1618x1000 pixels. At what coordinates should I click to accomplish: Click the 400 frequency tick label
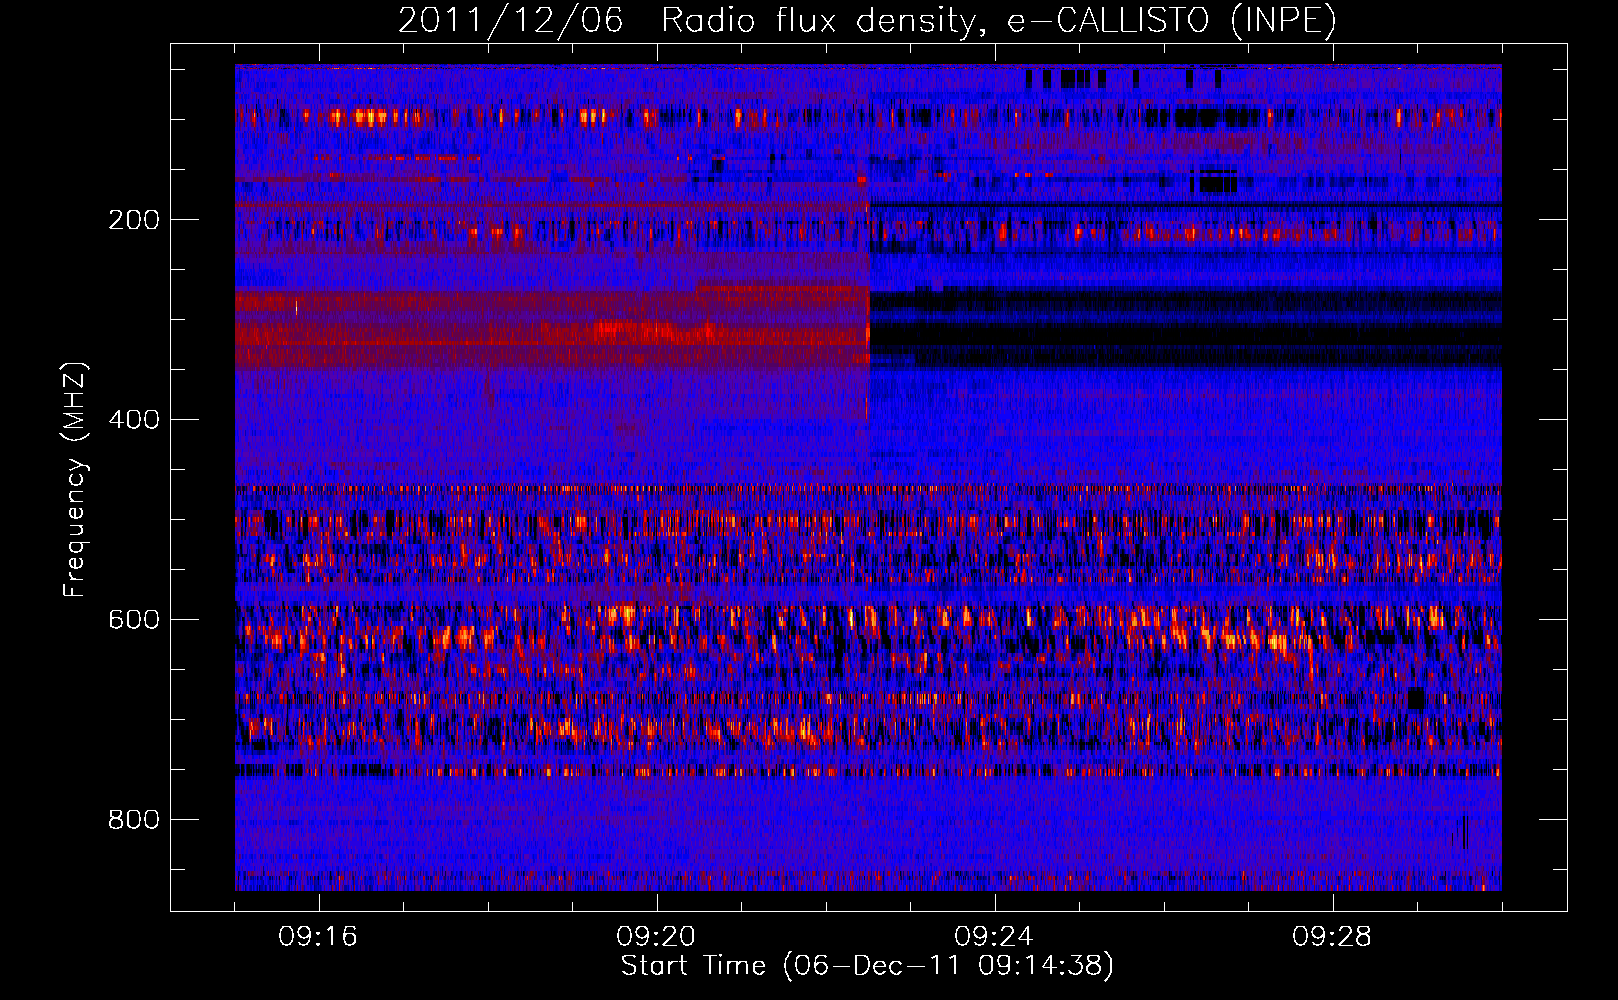coord(134,420)
